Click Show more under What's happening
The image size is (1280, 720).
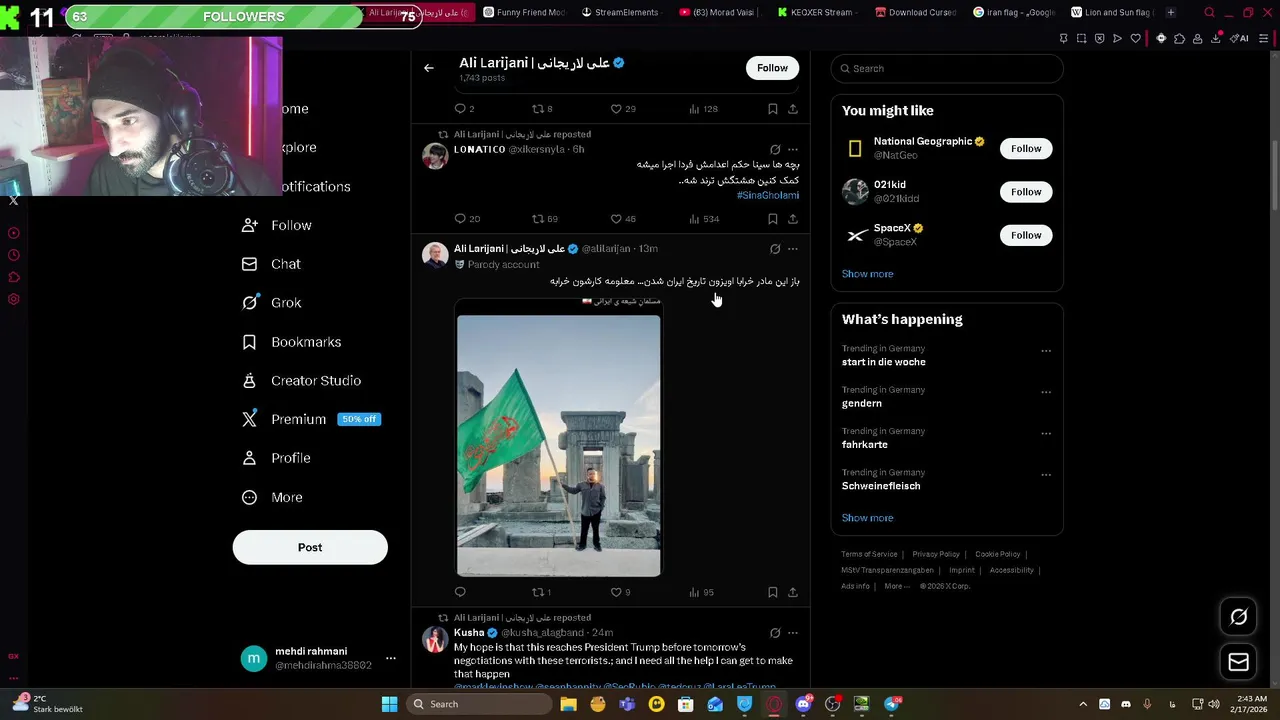point(867,518)
